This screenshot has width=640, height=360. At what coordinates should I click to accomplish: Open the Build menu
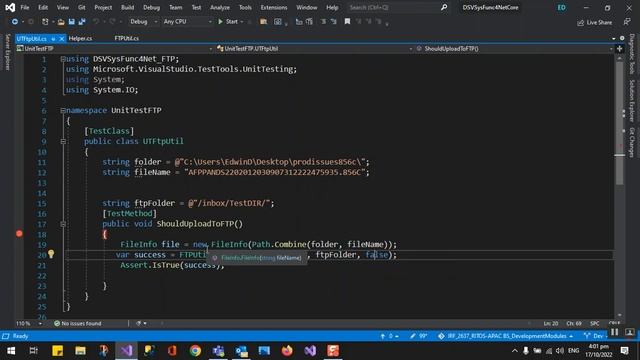(x=127, y=7)
